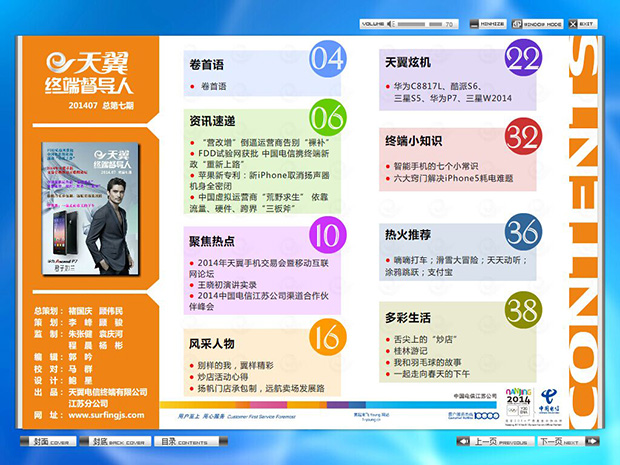Click the page 06 green circle badge
This screenshot has width=620, height=465.
(327, 118)
